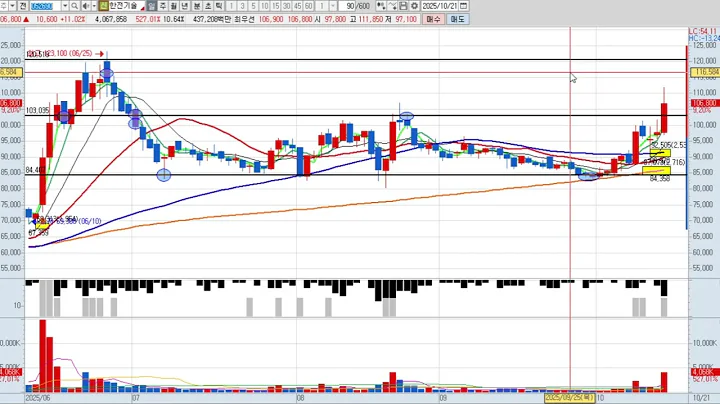Click the red 매수 buy button

click(433, 19)
